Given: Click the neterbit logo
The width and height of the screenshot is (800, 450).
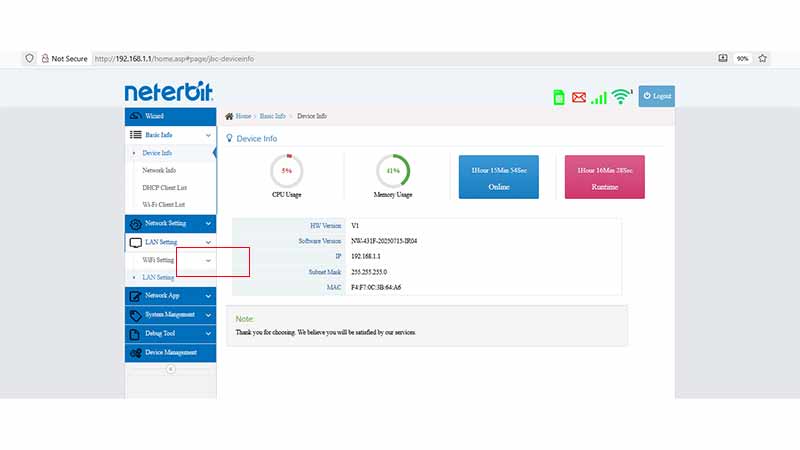Looking at the screenshot, I should [169, 92].
